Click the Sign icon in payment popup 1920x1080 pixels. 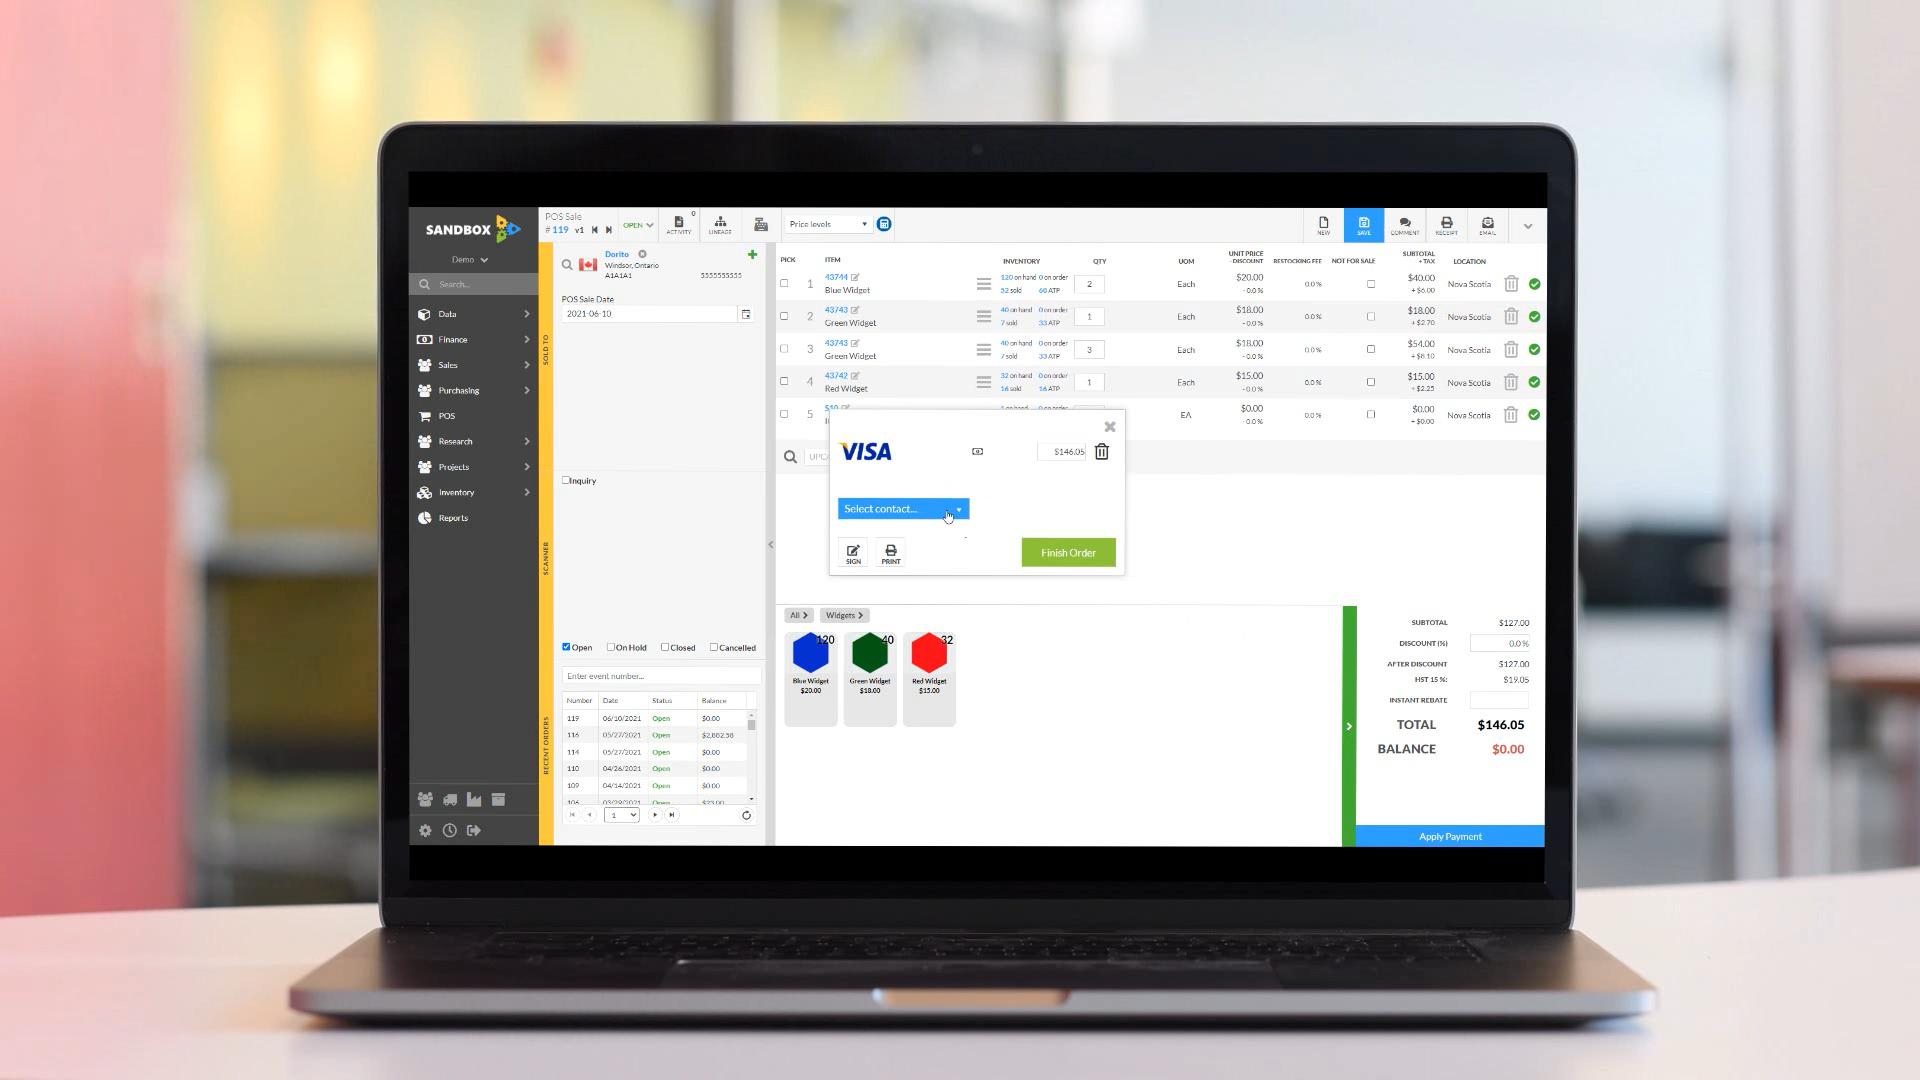pos(853,553)
